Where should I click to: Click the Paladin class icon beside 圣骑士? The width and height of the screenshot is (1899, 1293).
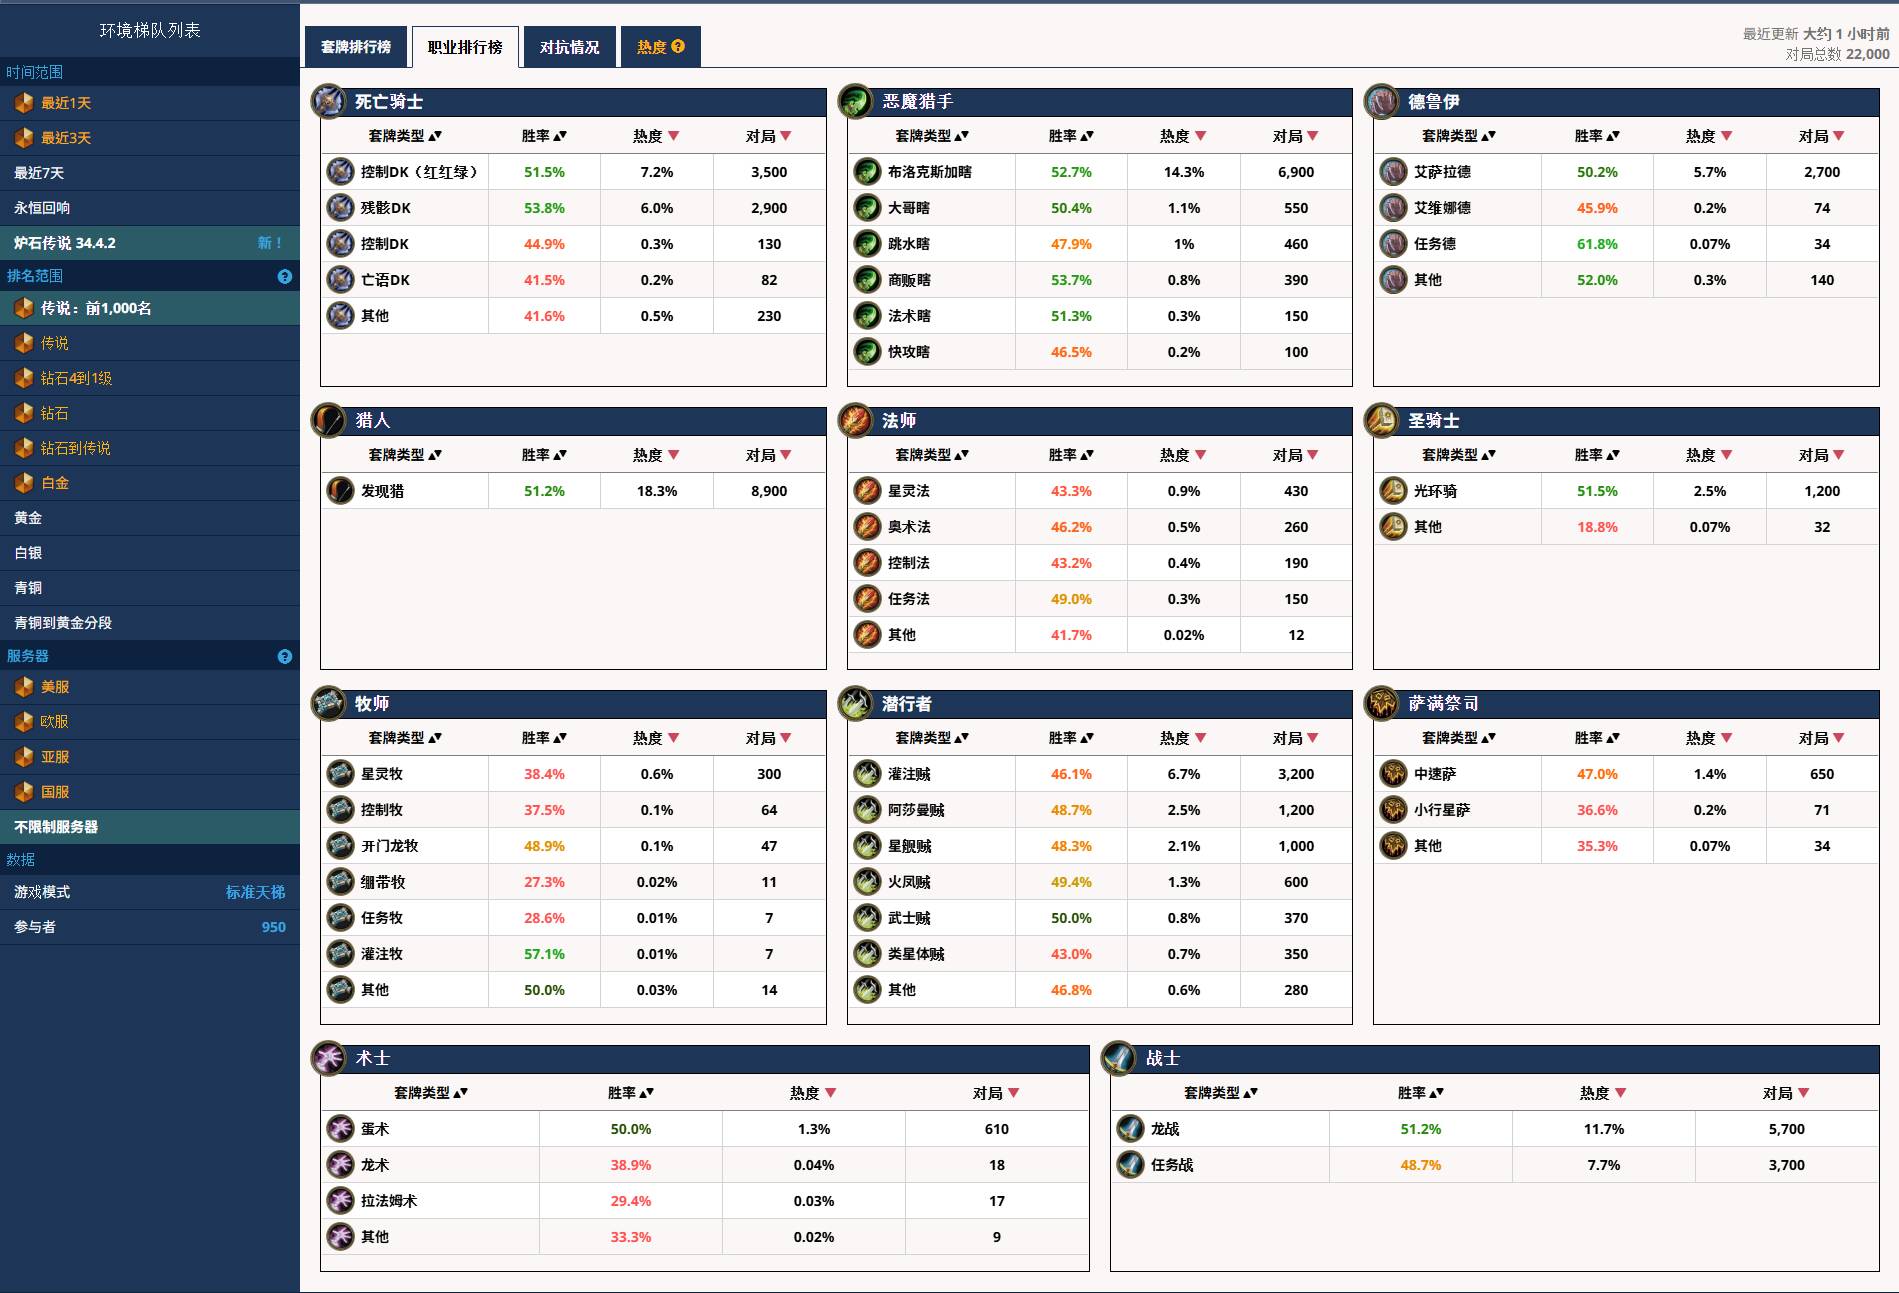[x=1381, y=421]
